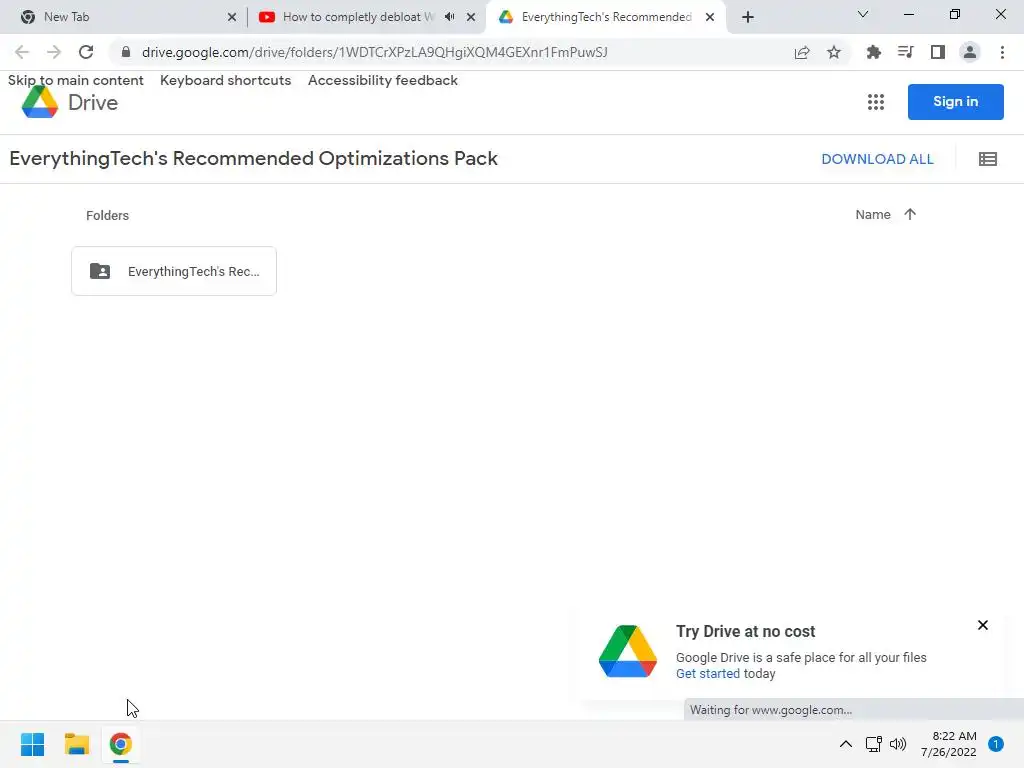Click the page title EverythingTech's Recommended Optimizations Pack
The width and height of the screenshot is (1024, 768).
[253, 159]
